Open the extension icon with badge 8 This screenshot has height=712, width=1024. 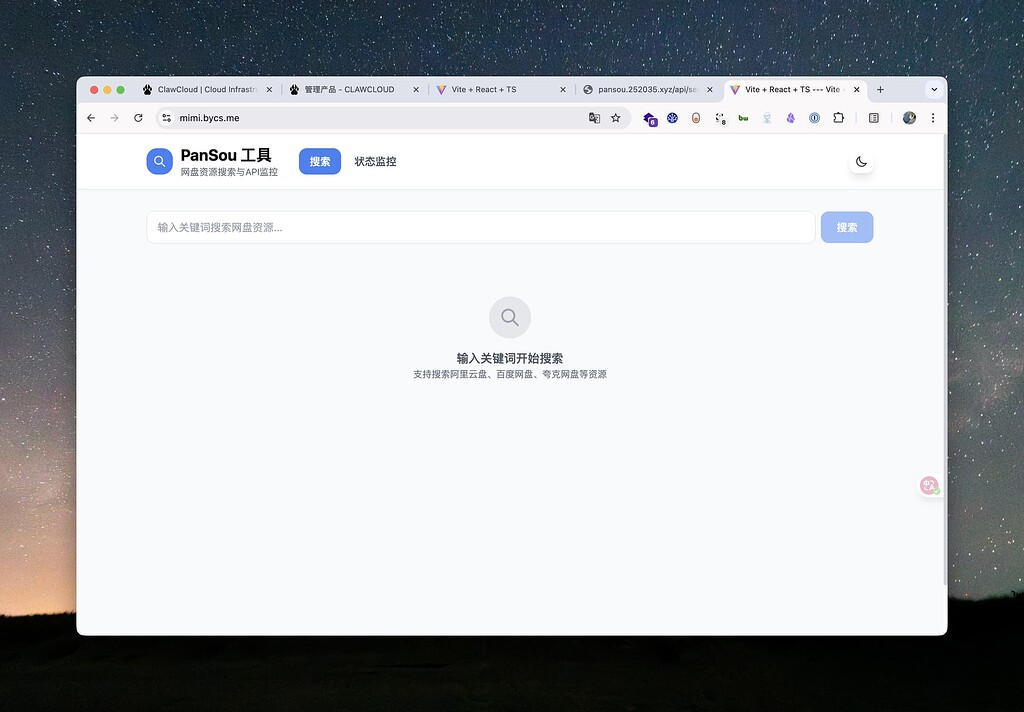pos(720,118)
